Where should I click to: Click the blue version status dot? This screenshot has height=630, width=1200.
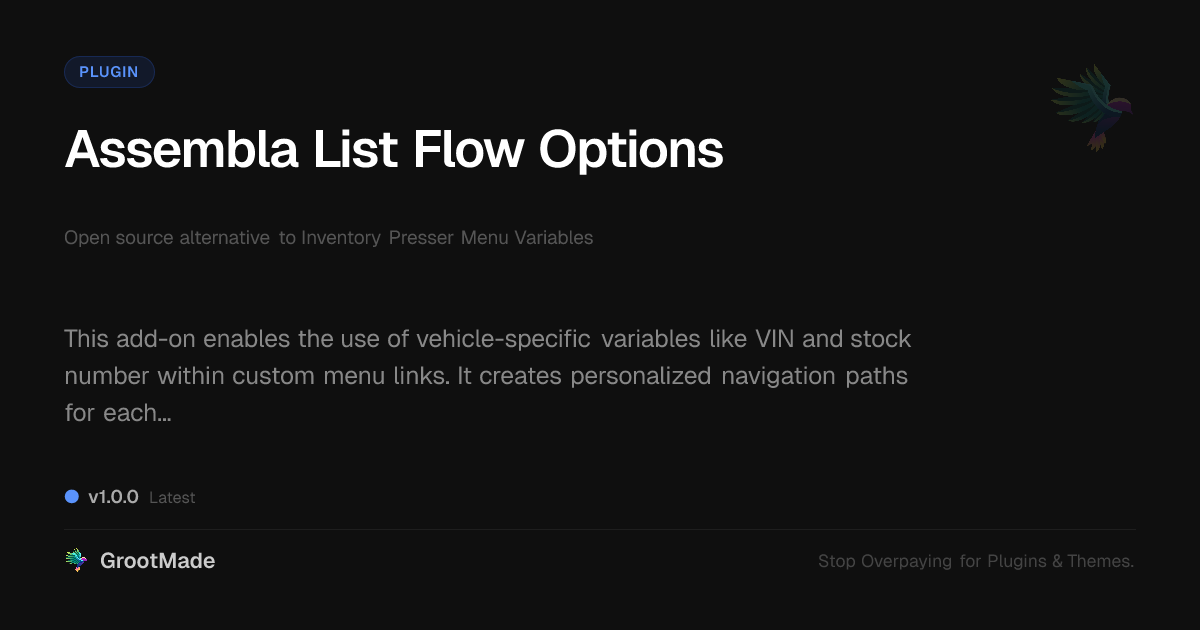click(x=71, y=497)
